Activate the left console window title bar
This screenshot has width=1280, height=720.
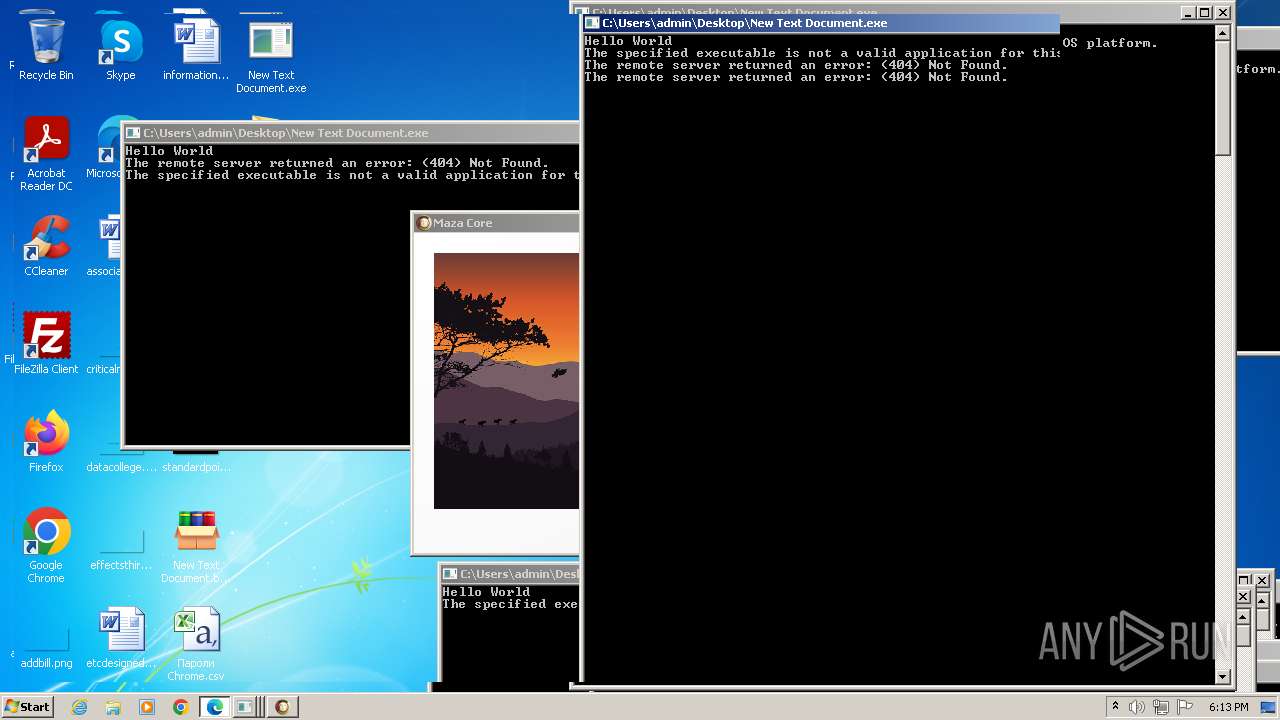tap(350, 133)
